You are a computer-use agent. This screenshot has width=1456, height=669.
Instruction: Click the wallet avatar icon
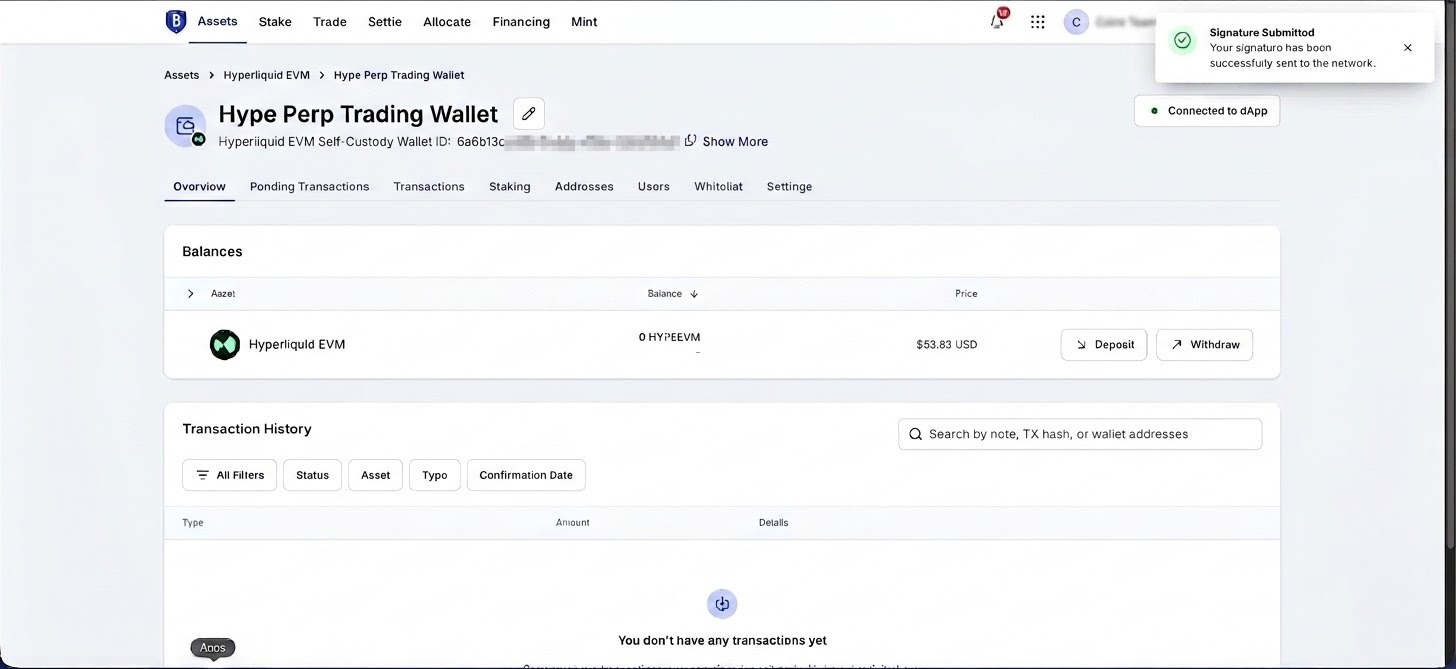(185, 126)
